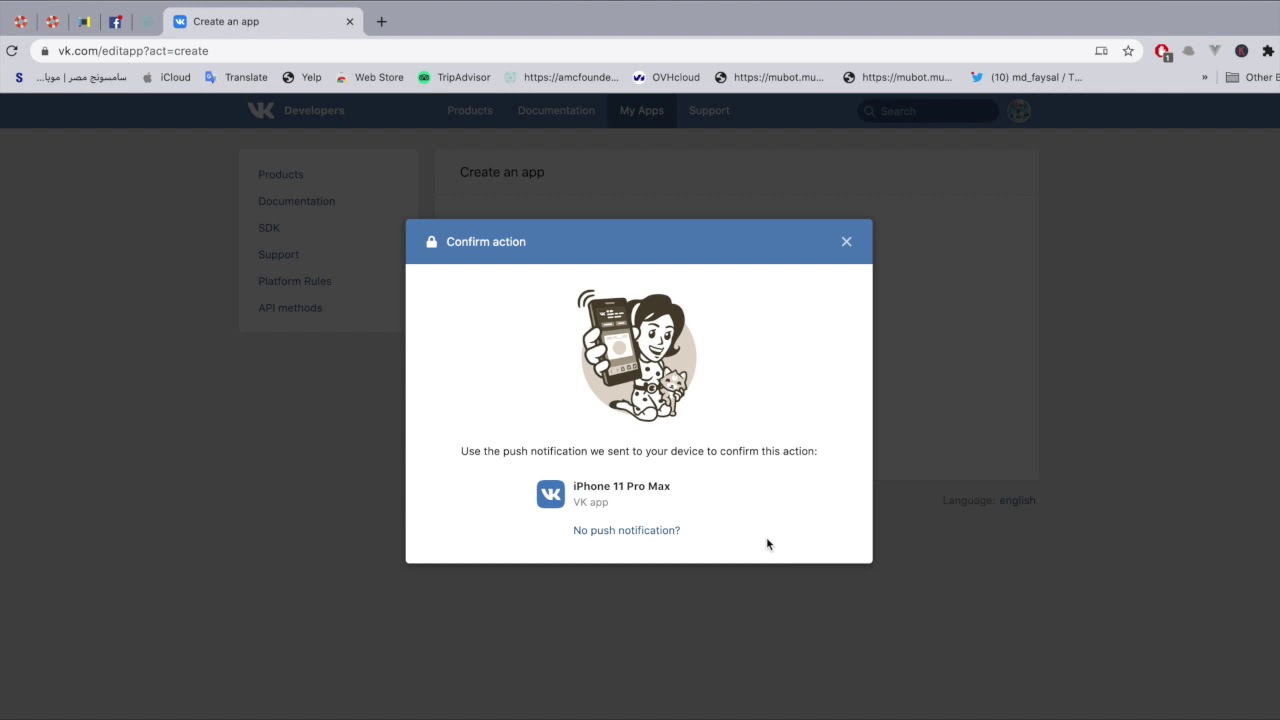The width and height of the screenshot is (1280, 720).
Task: Open Products in left sidebar
Action: click(281, 174)
